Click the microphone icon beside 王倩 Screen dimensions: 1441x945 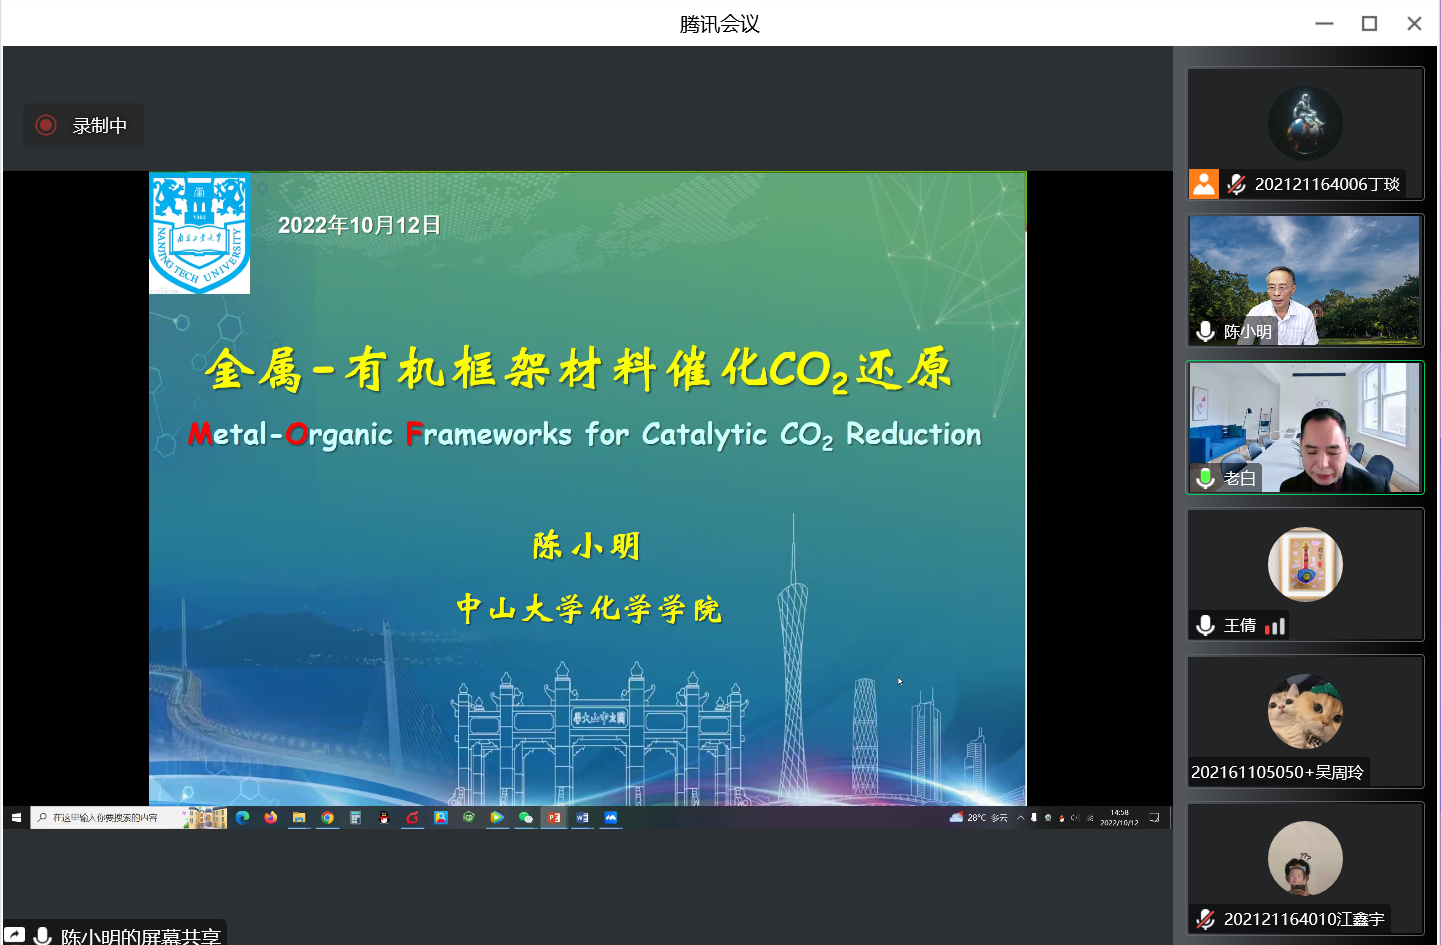click(1206, 625)
